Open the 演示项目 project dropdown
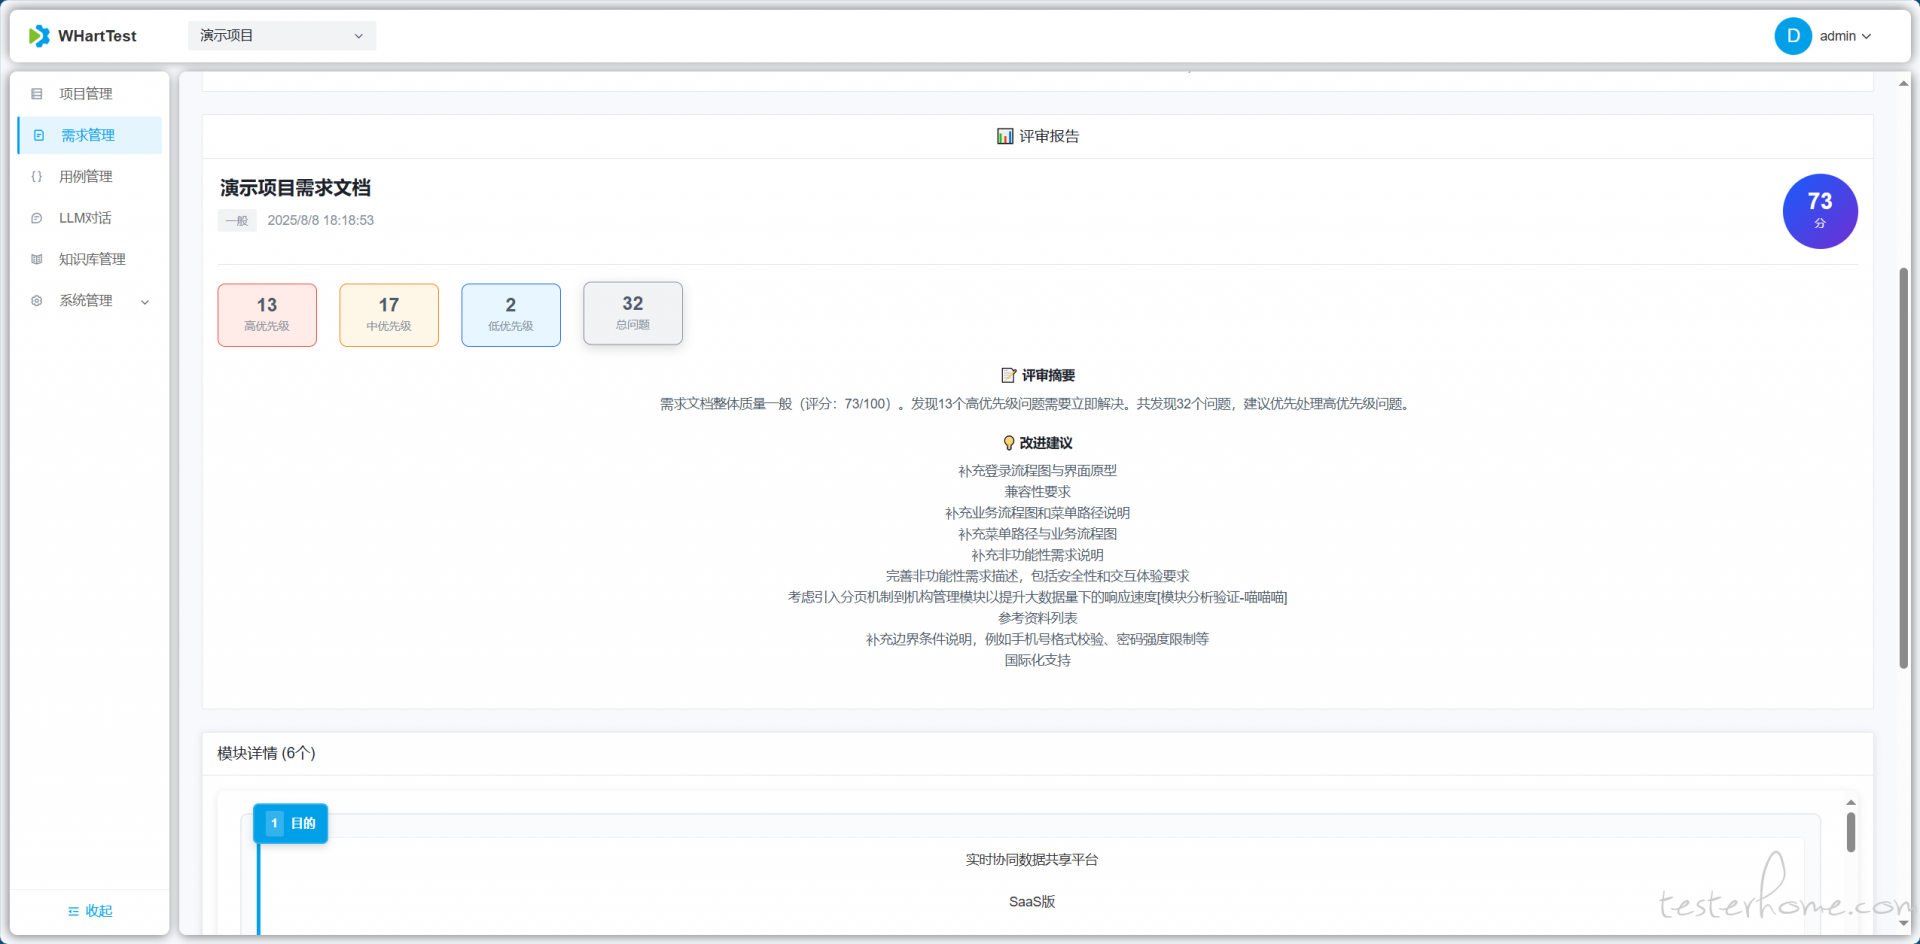 click(x=282, y=36)
